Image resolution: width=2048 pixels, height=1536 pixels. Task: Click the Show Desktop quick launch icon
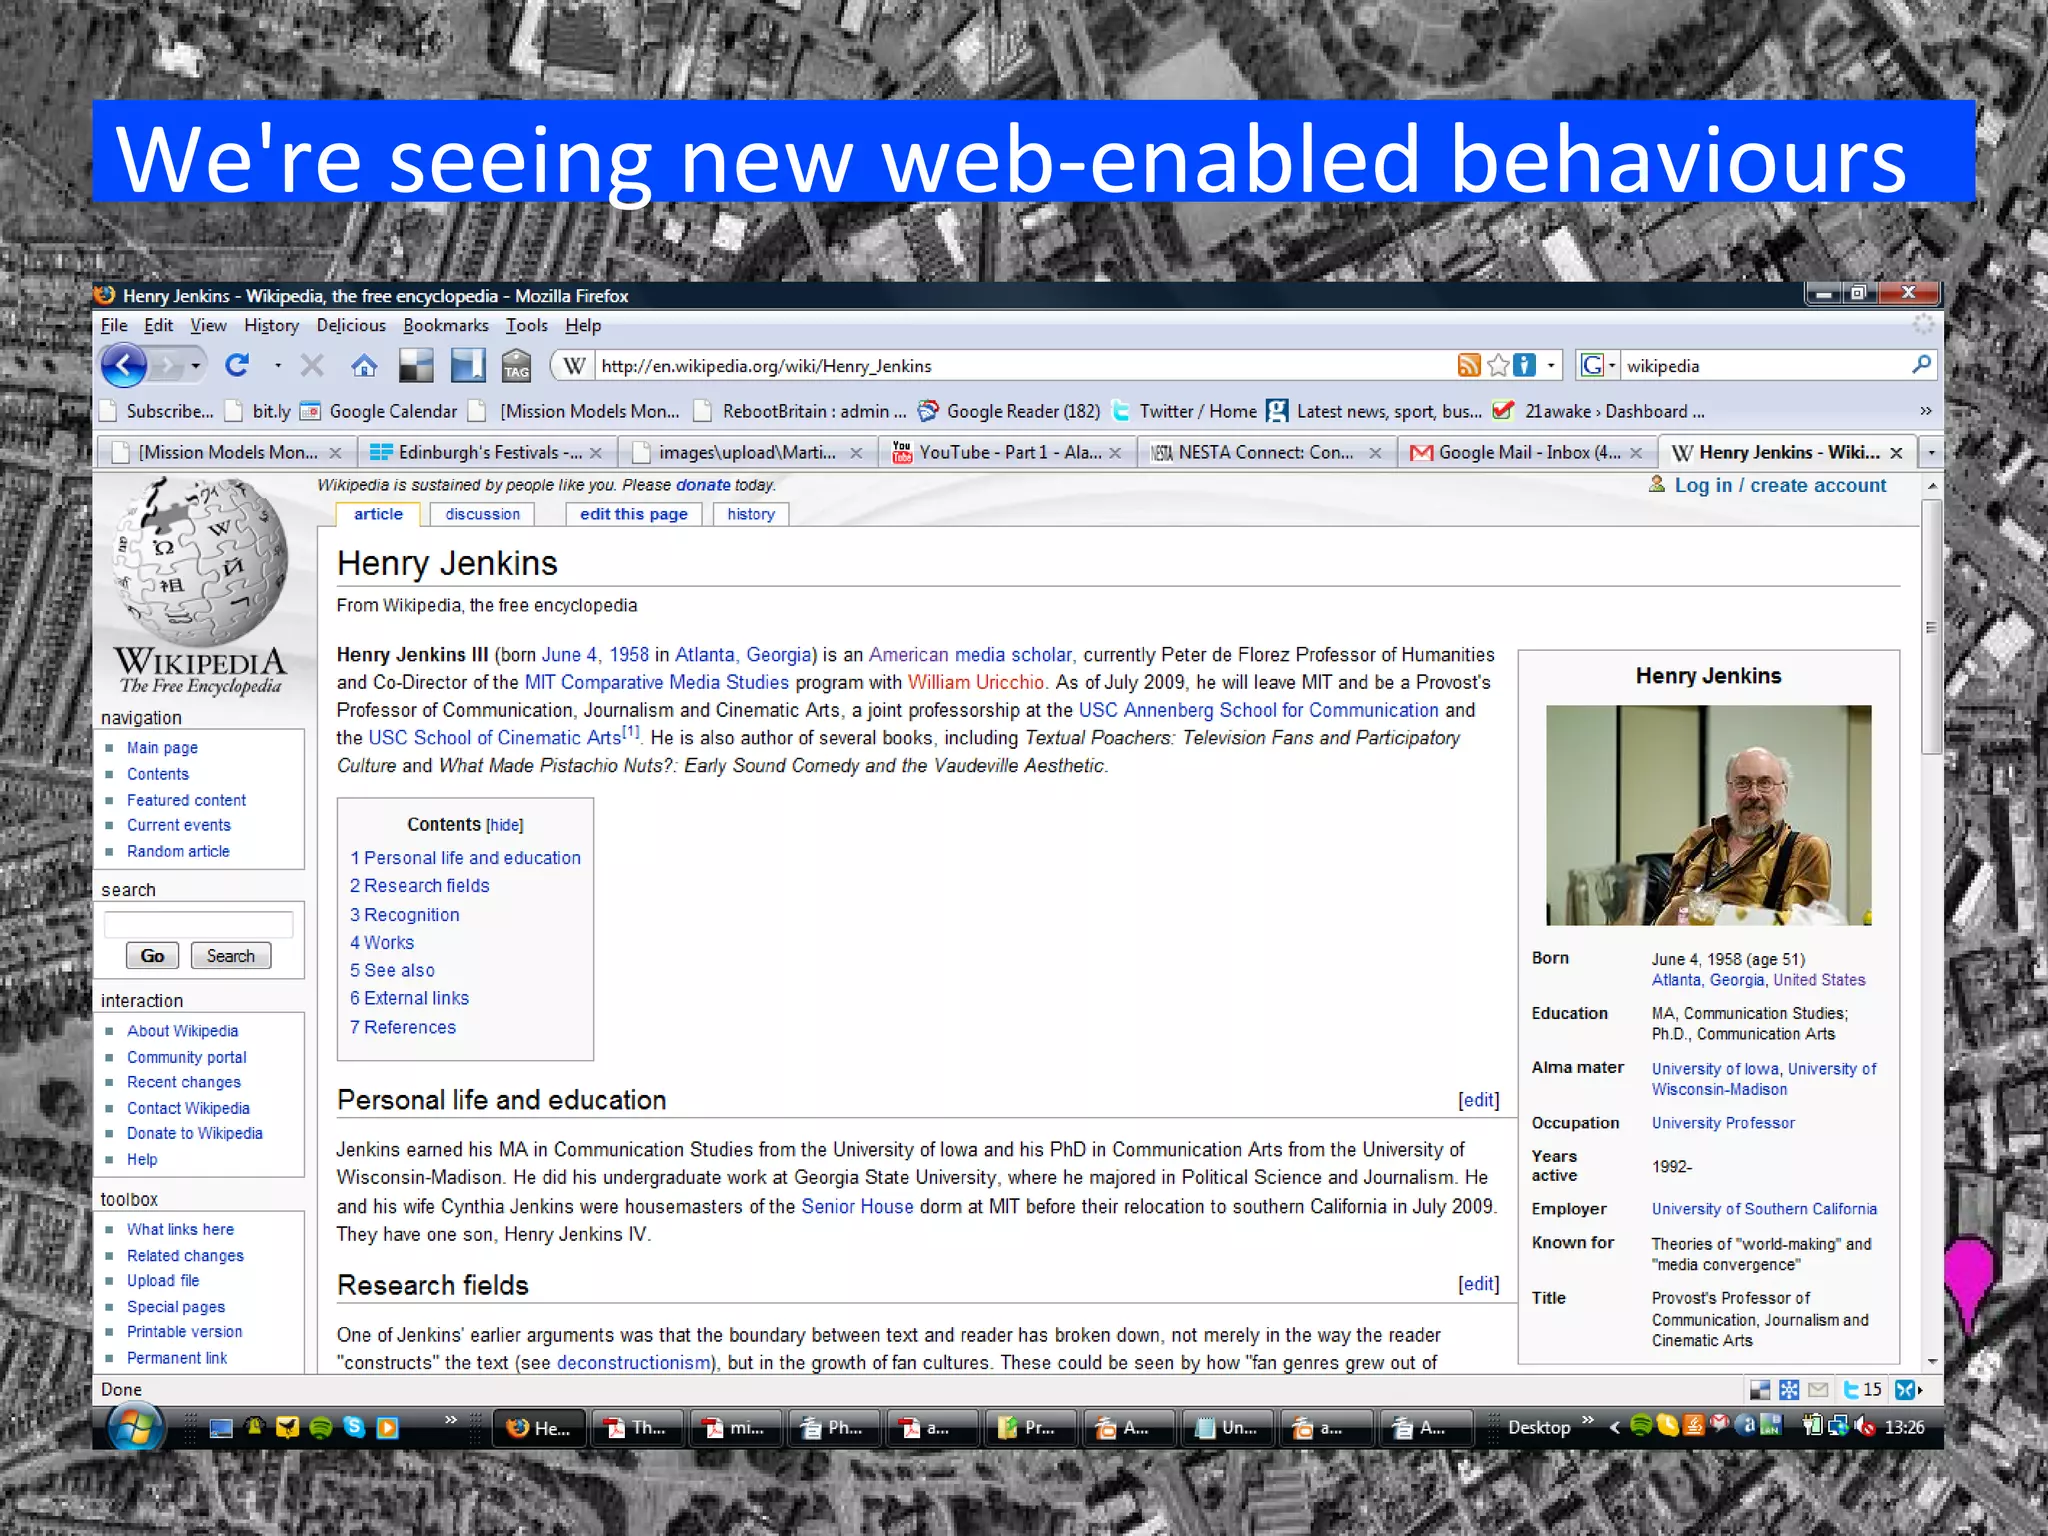pyautogui.click(x=220, y=1427)
